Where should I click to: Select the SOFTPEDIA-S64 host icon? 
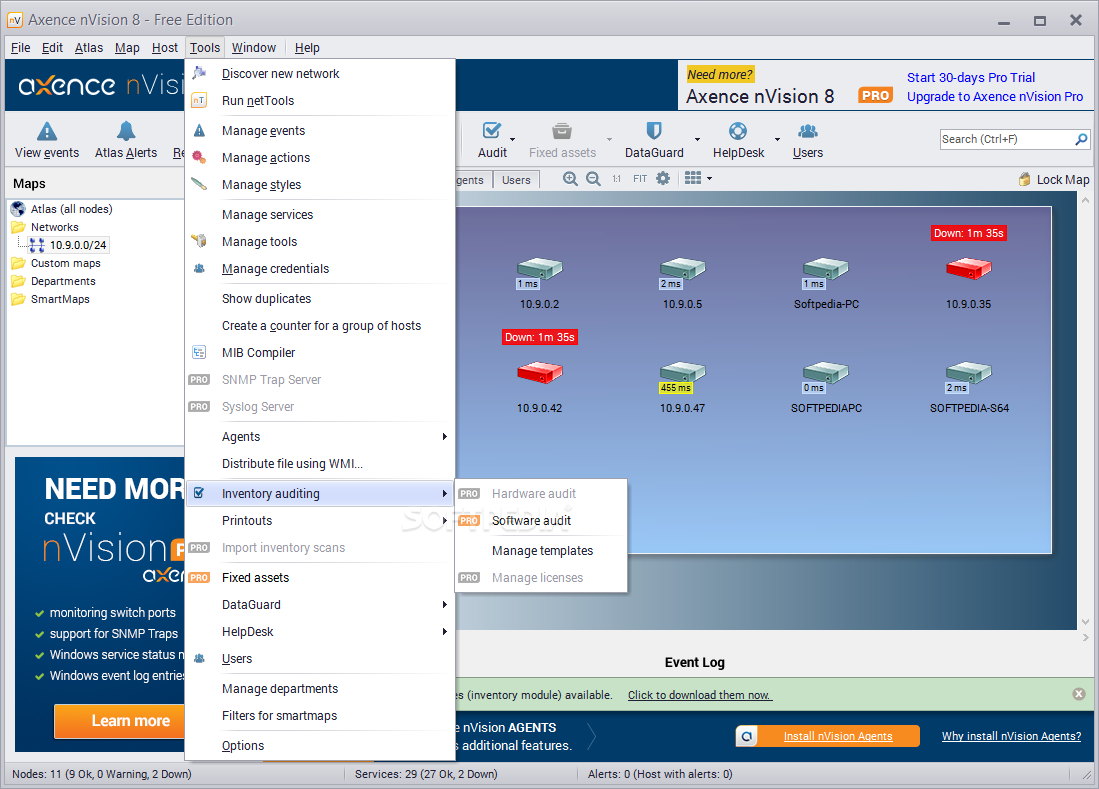tap(969, 373)
